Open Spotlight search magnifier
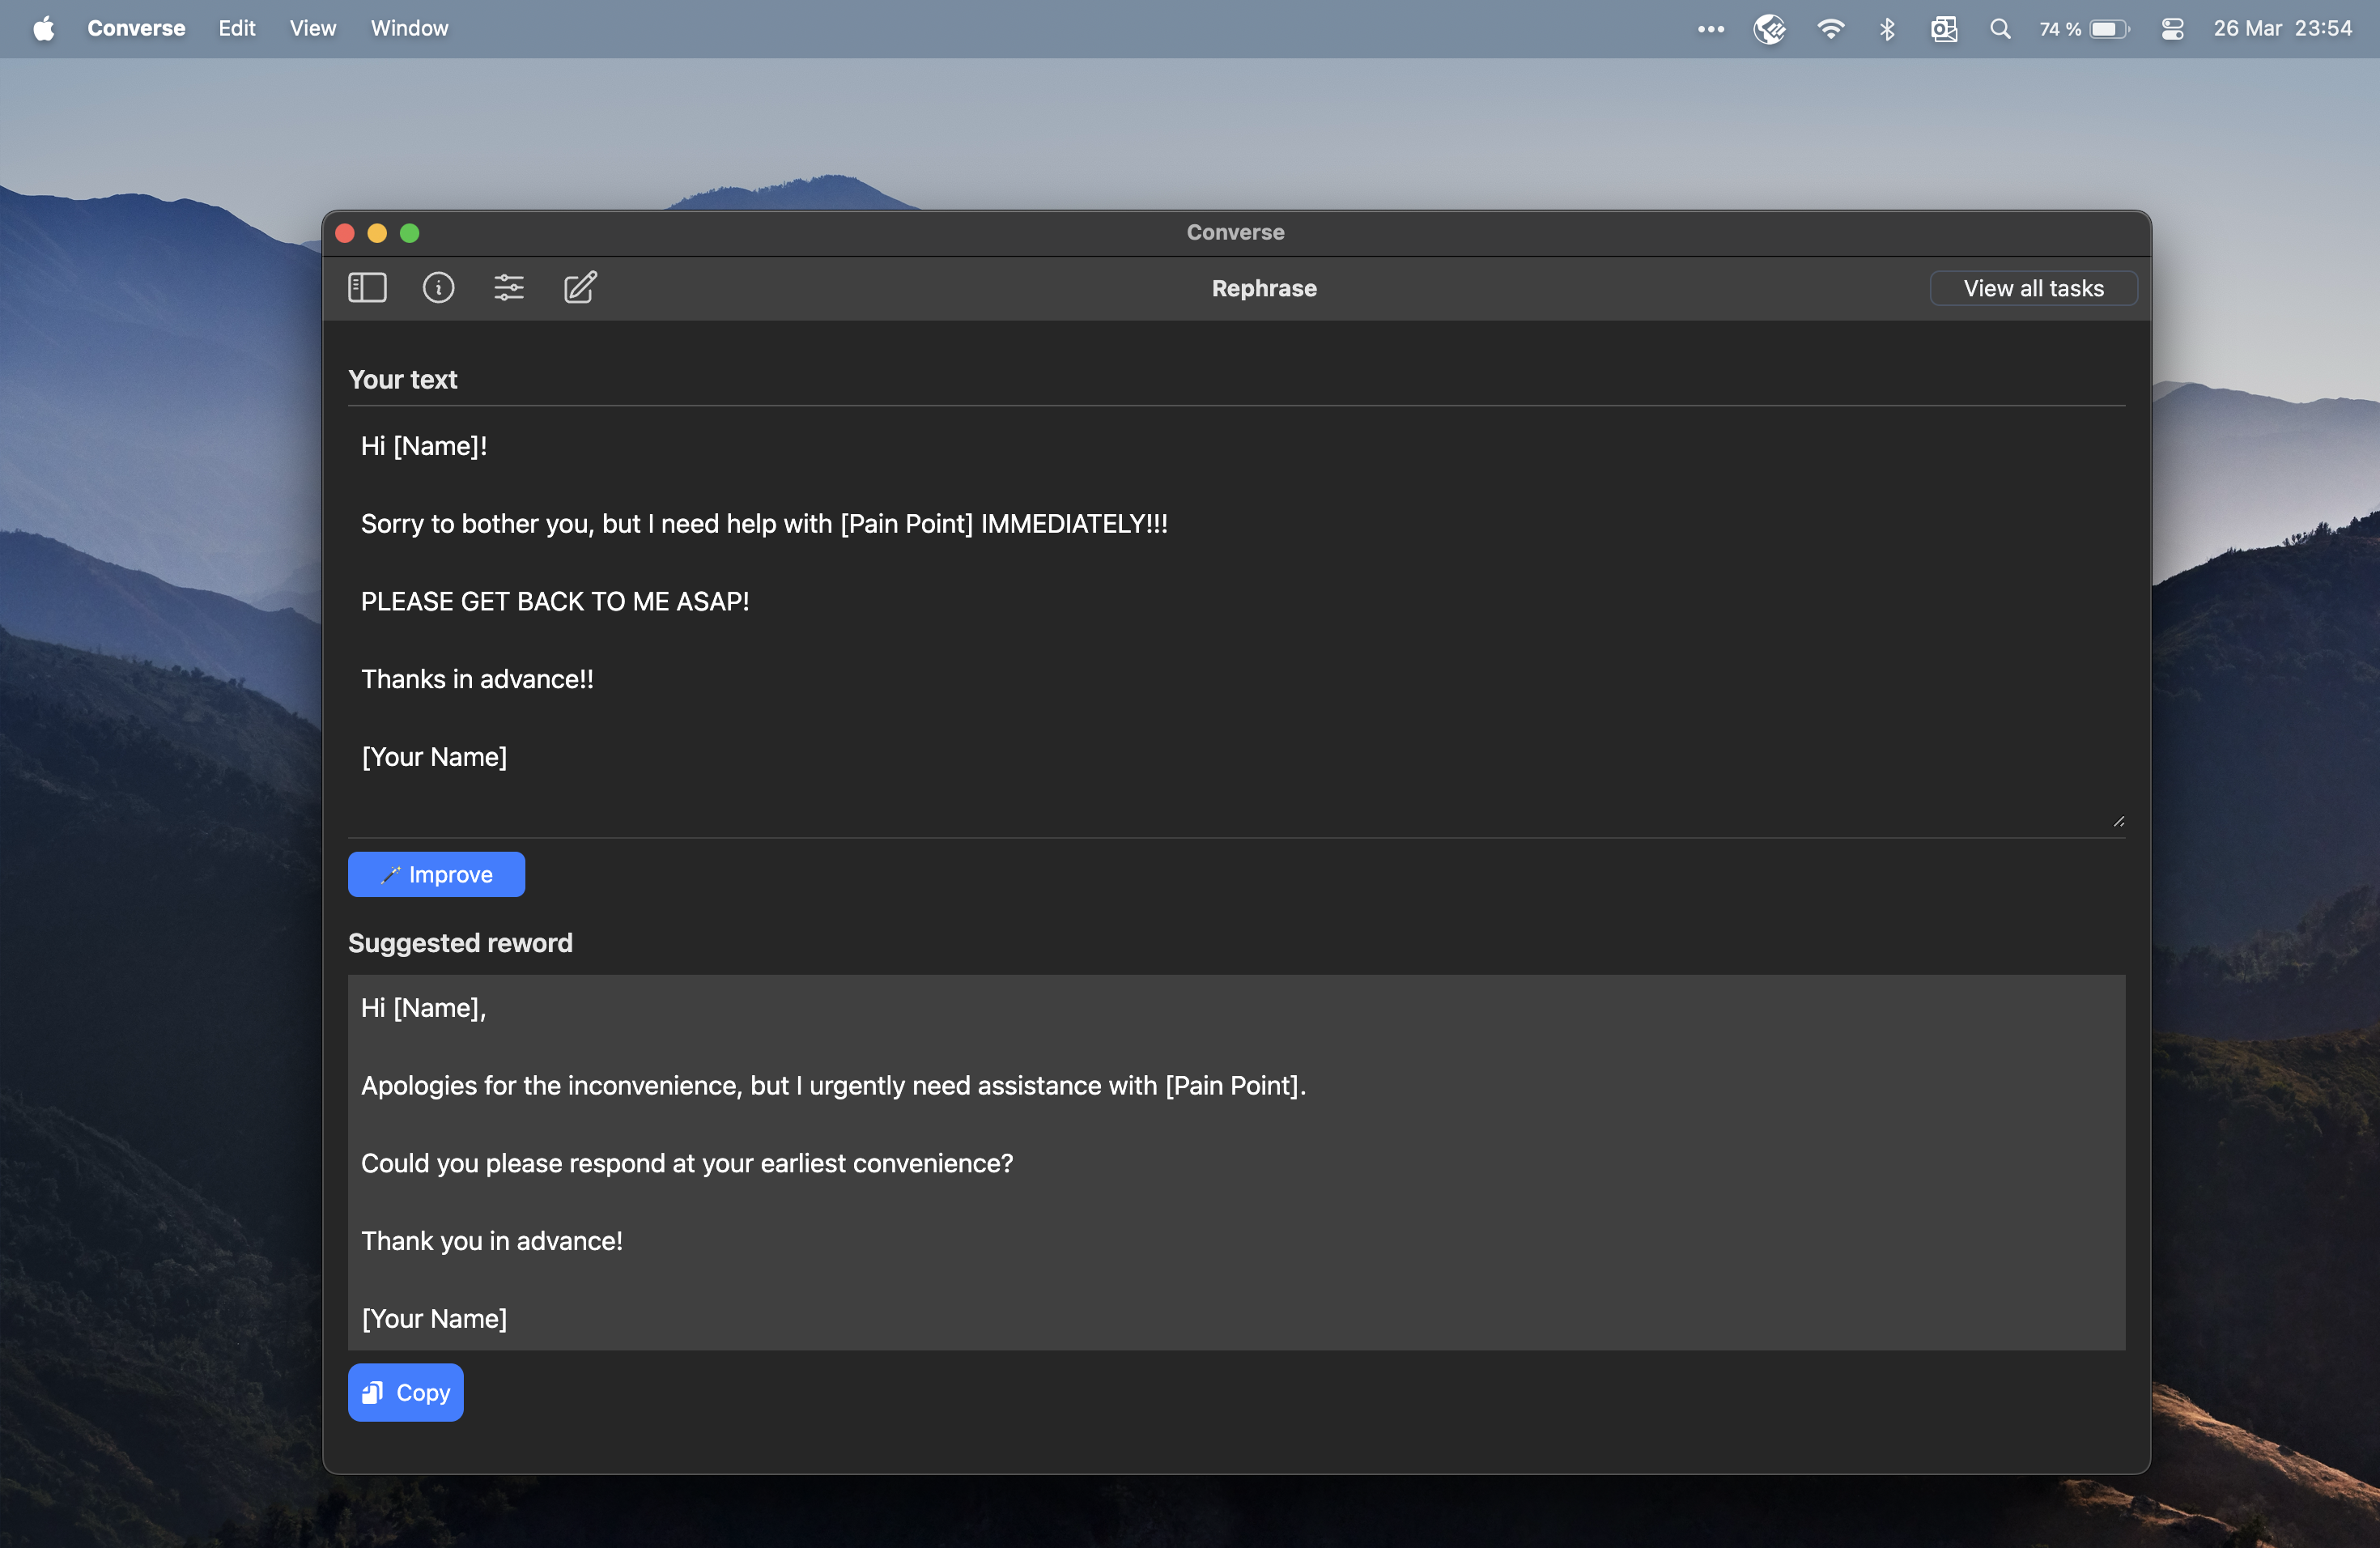2380x1548 pixels. 2000,29
